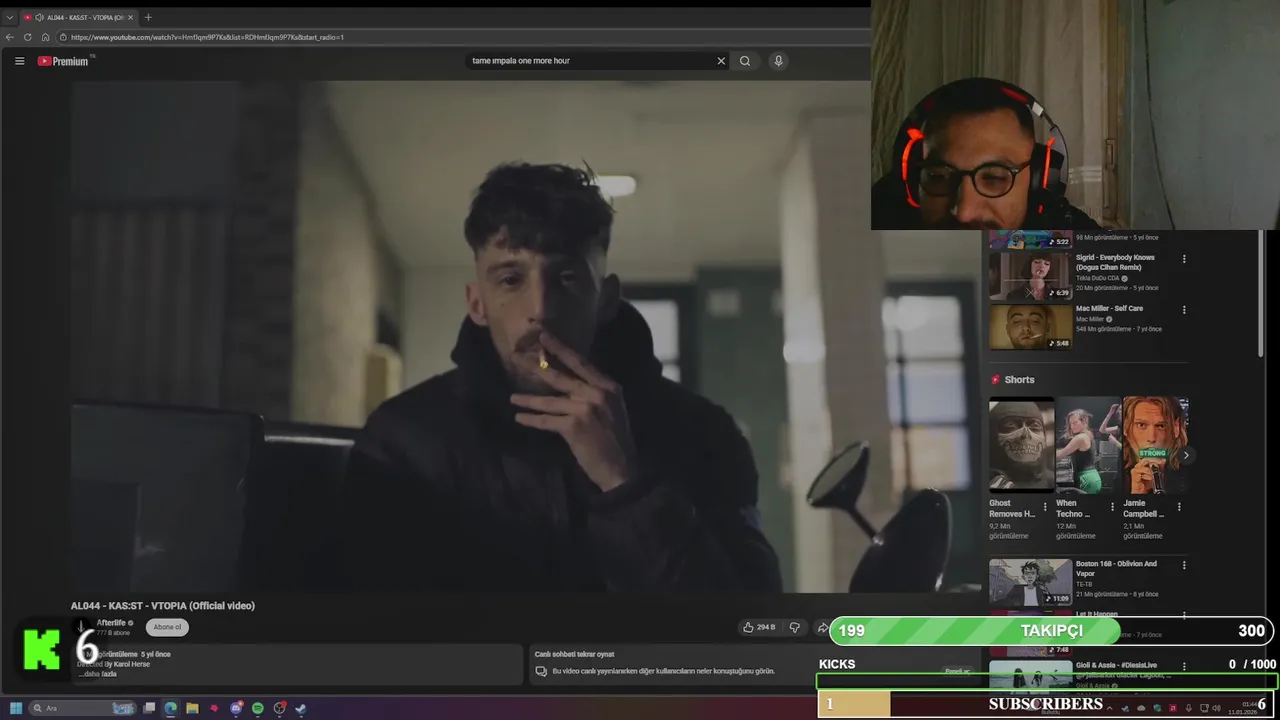
Task: Expand description with daha fazla
Action: [99, 674]
